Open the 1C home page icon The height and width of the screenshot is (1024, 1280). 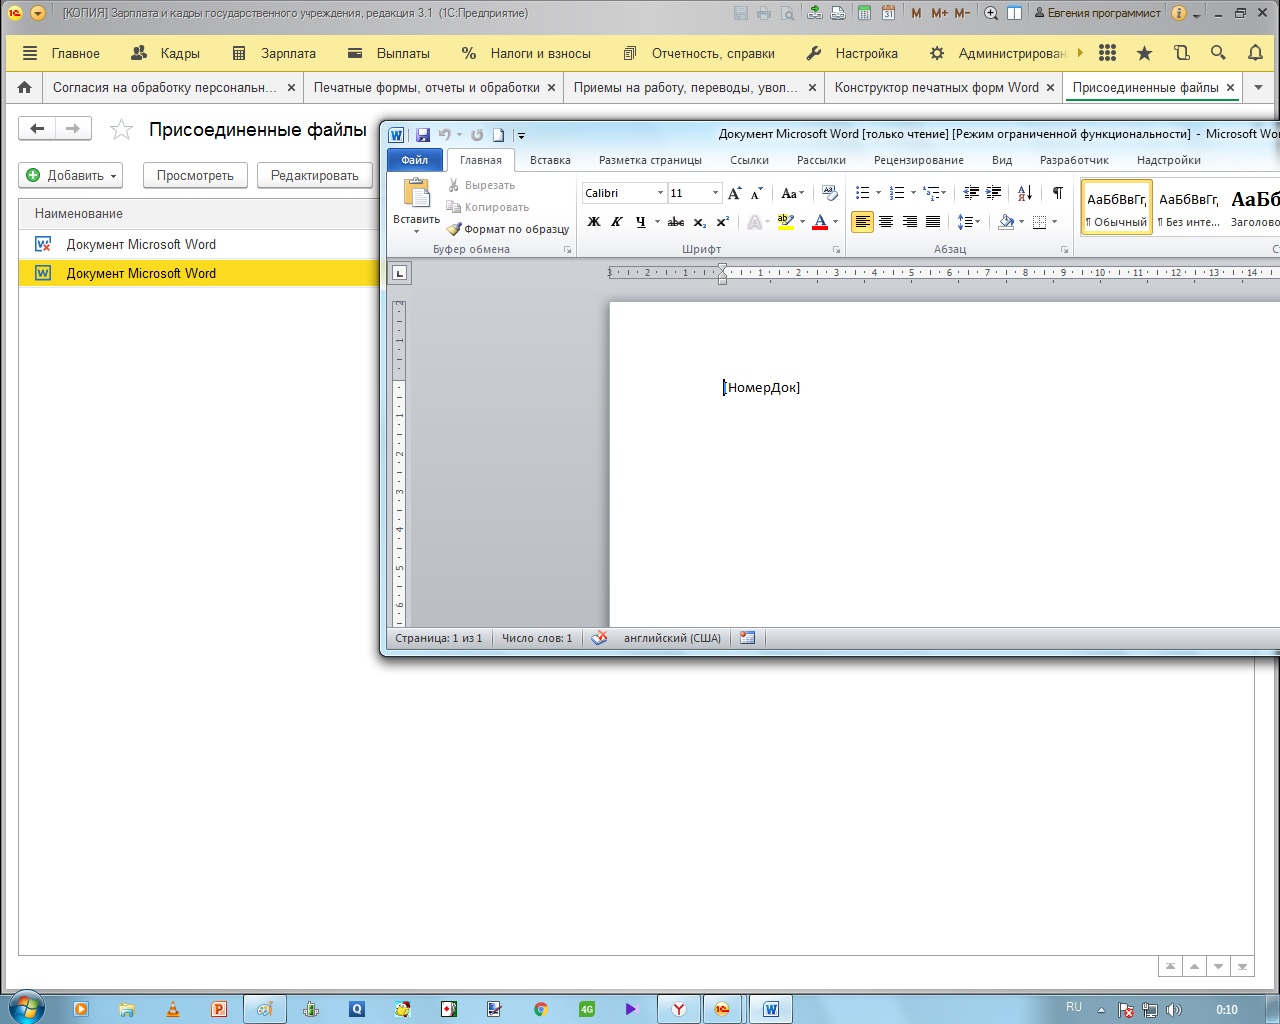click(x=25, y=87)
